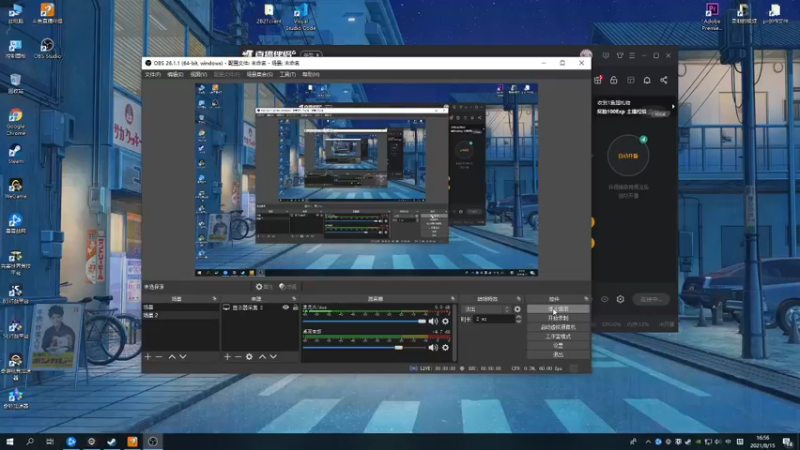
Task: Open the View menu in OBS
Action: click(x=198, y=74)
